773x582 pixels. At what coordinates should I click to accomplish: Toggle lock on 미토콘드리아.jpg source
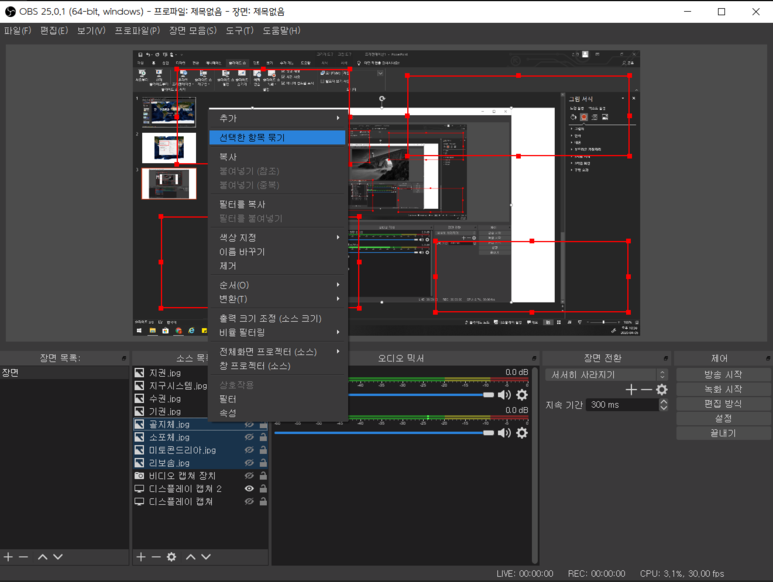pos(263,450)
